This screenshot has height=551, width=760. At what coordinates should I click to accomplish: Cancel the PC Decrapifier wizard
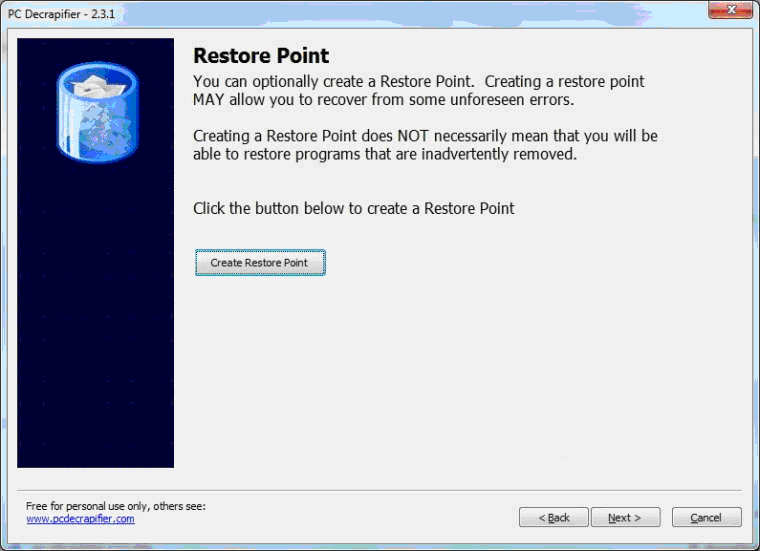(x=706, y=517)
